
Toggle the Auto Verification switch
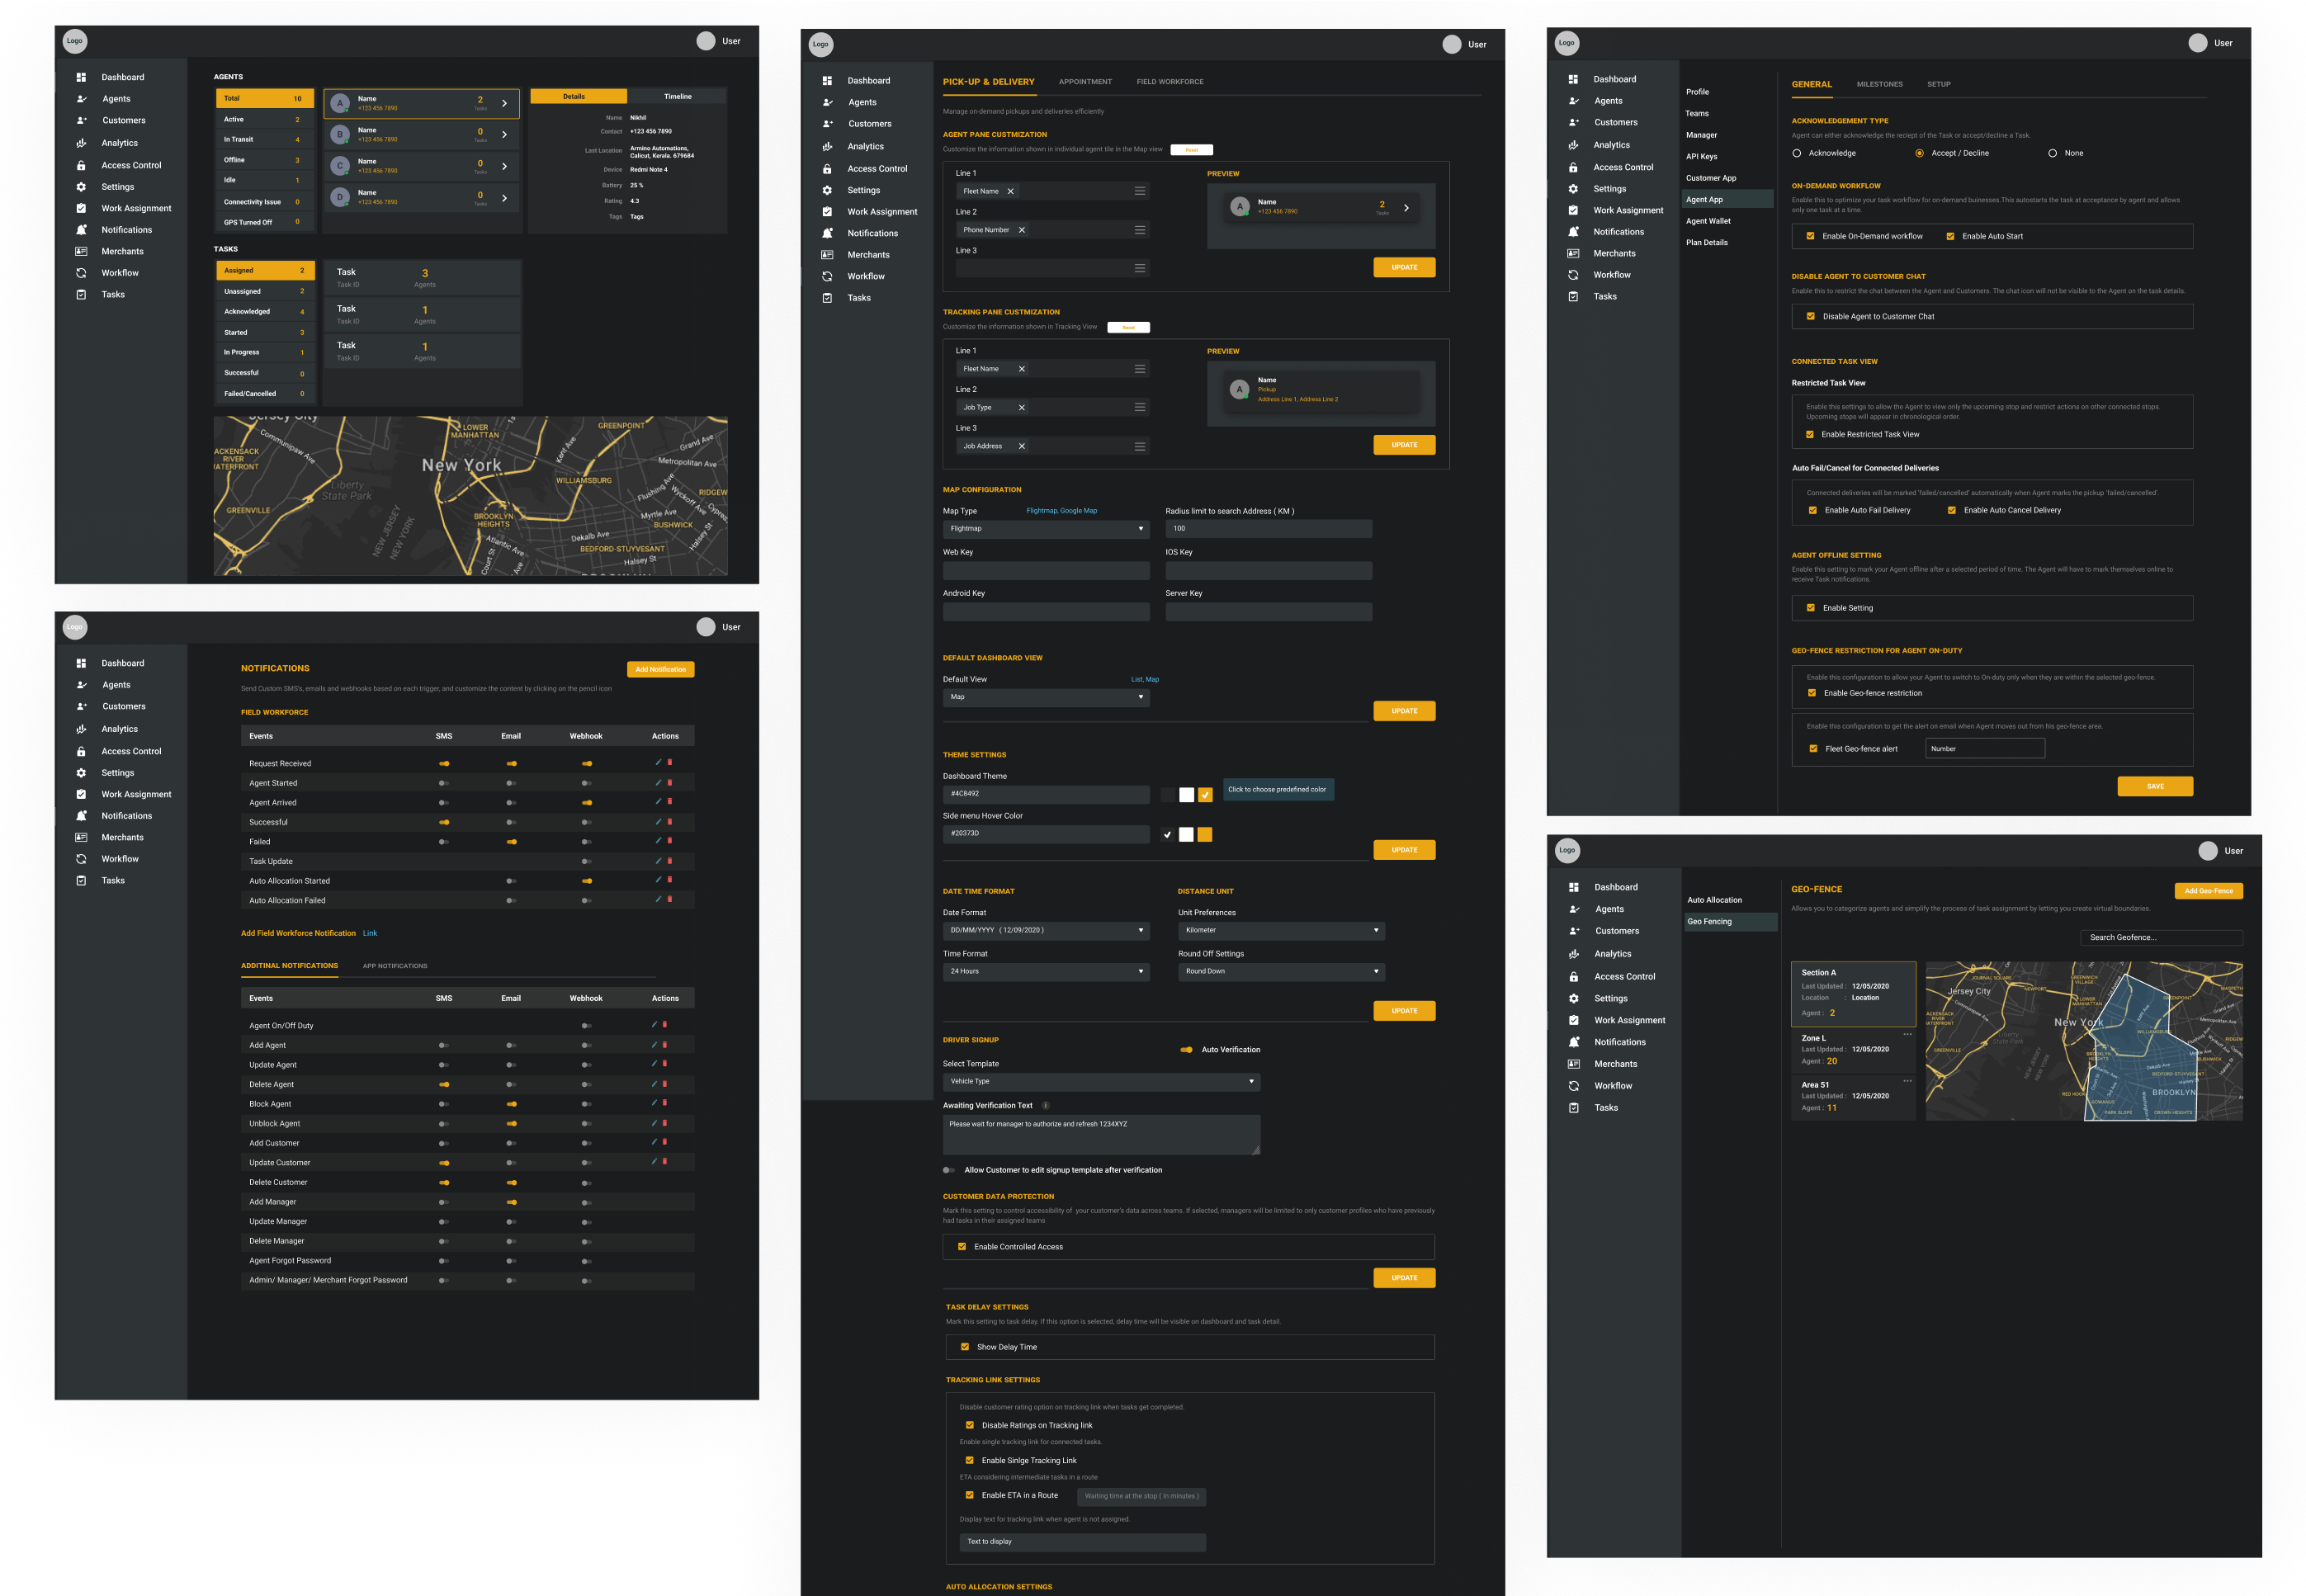tap(1186, 1050)
